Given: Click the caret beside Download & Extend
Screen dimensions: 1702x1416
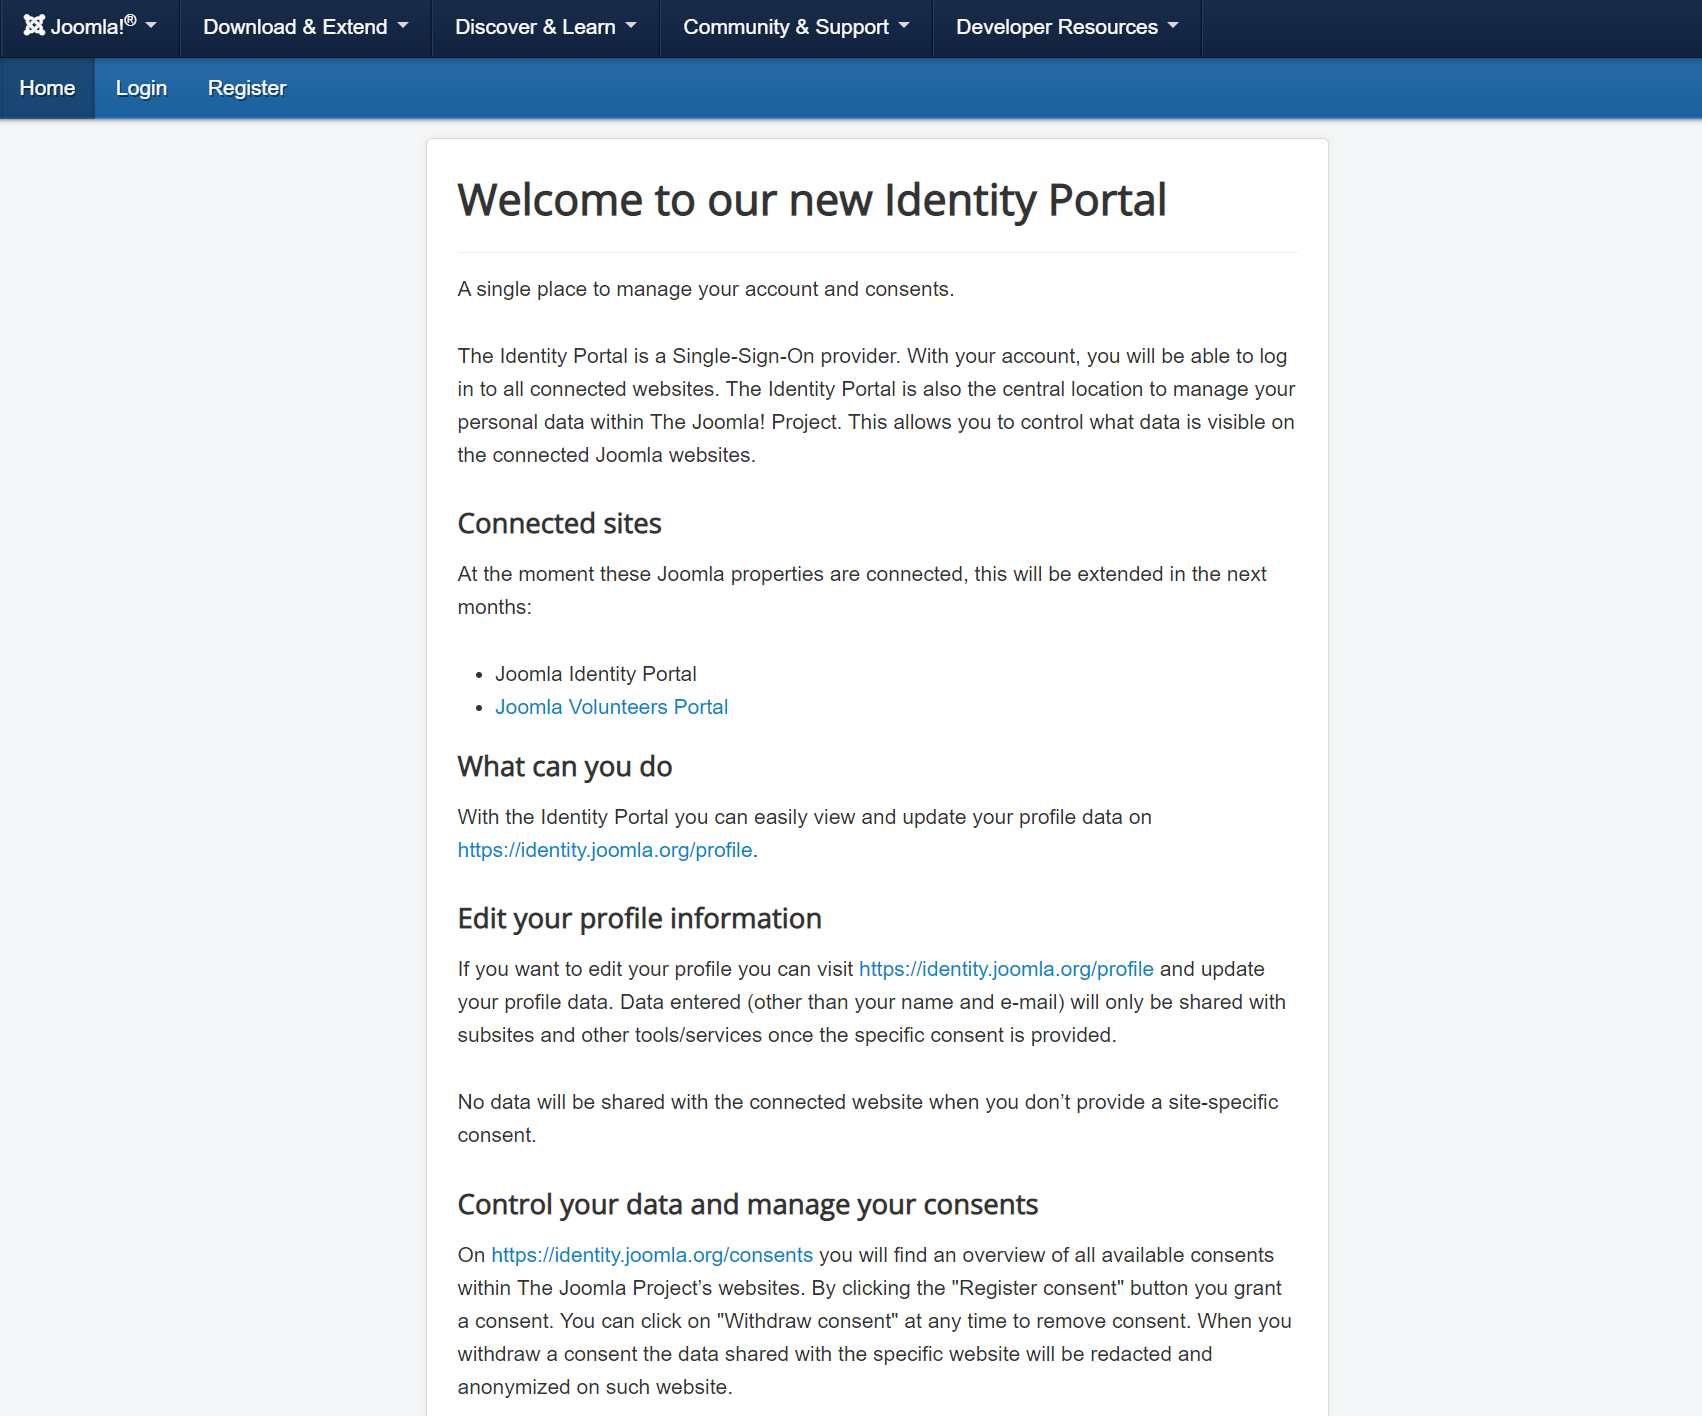Looking at the screenshot, I should [x=403, y=26].
